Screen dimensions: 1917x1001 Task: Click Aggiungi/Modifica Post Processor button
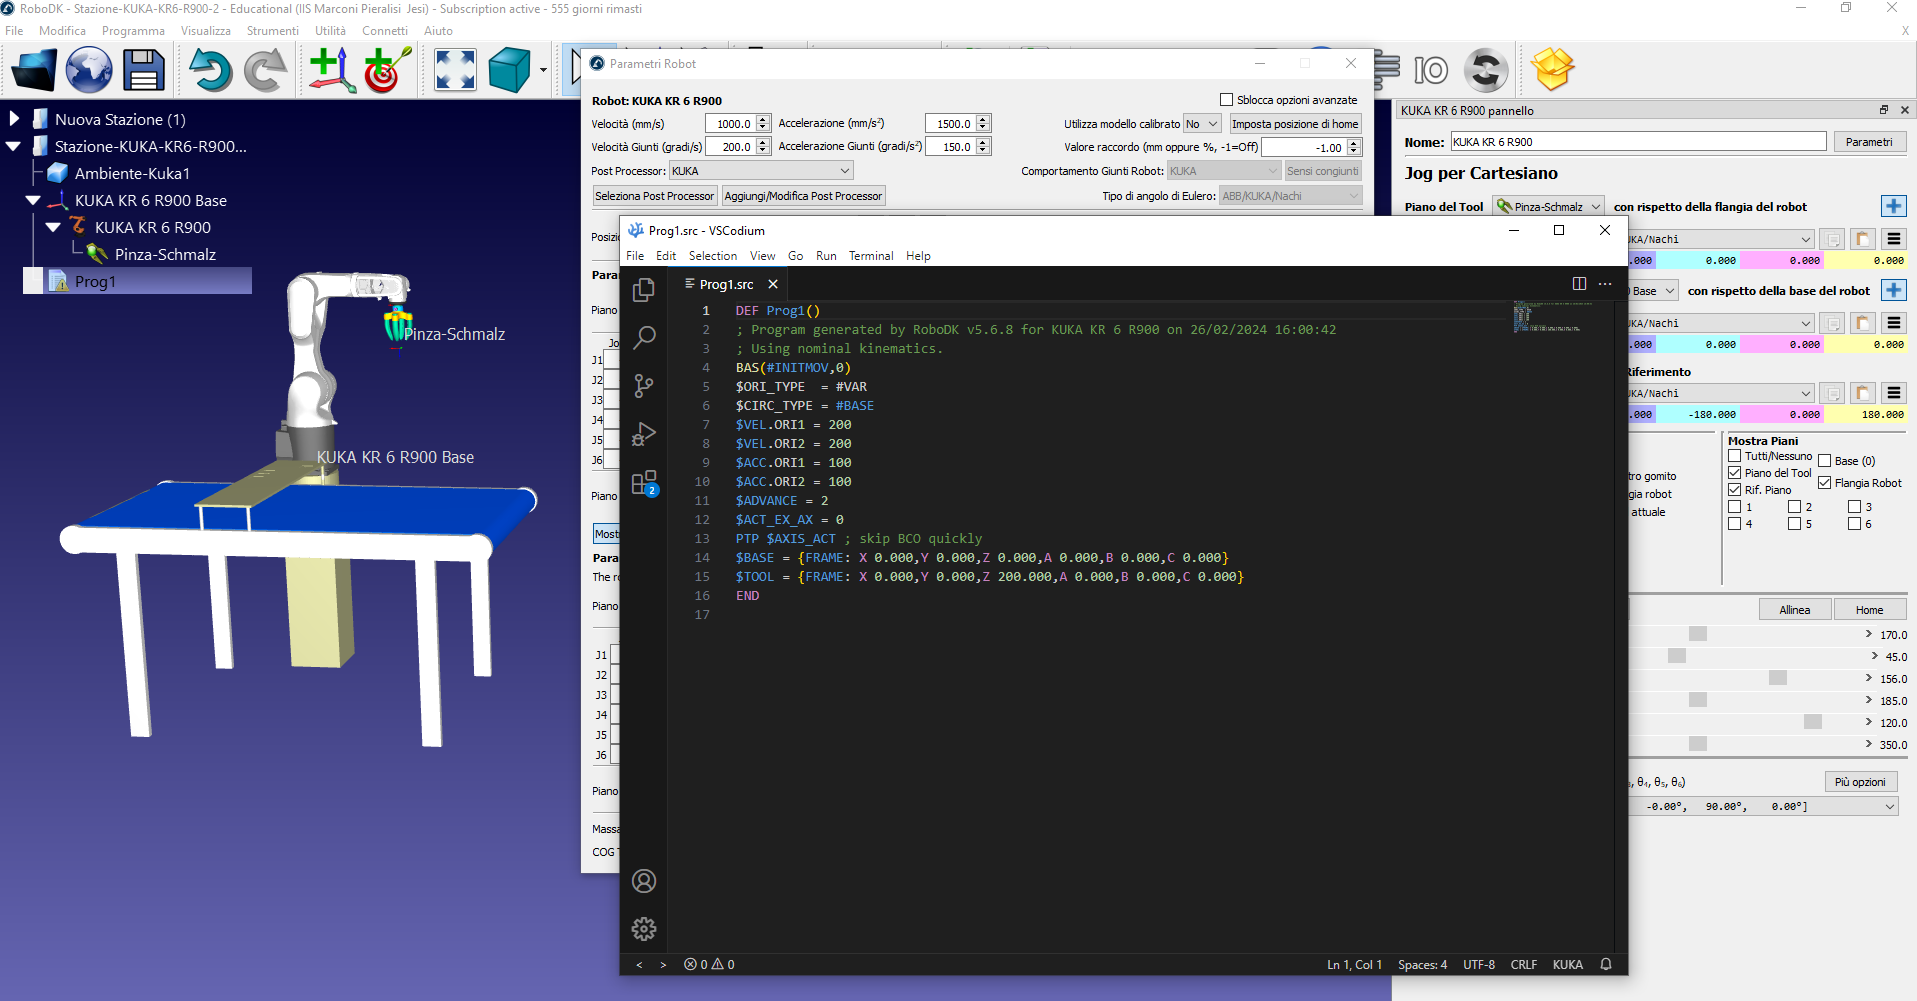[804, 196]
